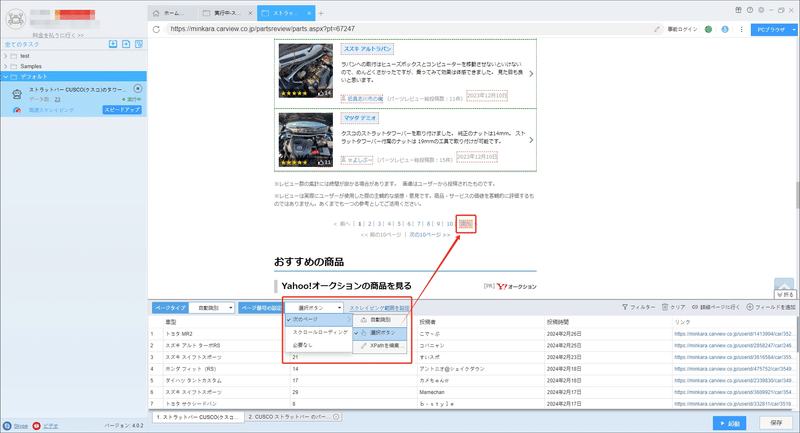
Task: Click 詳細ページに行く link icon
Action: [x=695, y=307]
